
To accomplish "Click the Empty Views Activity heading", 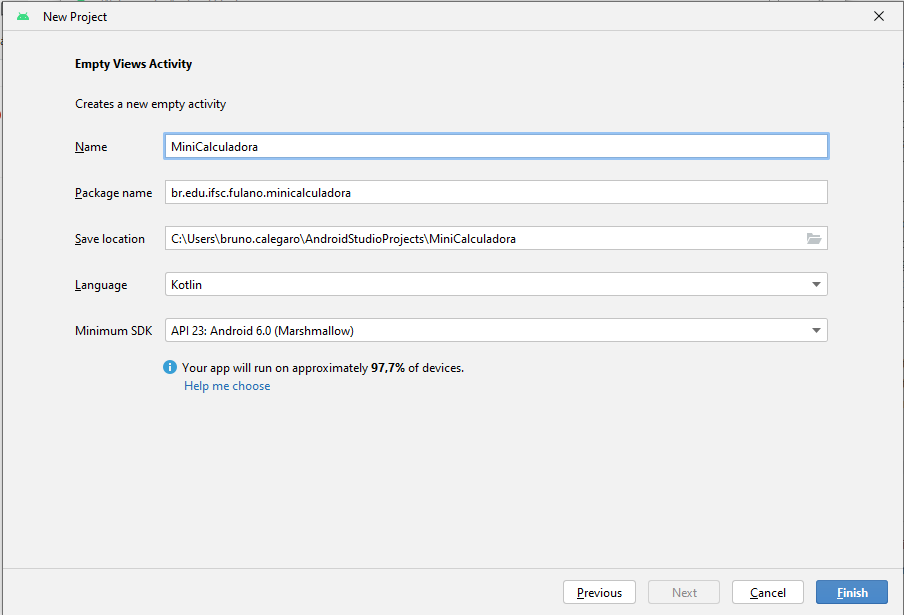I will pyautogui.click(x=133, y=64).
